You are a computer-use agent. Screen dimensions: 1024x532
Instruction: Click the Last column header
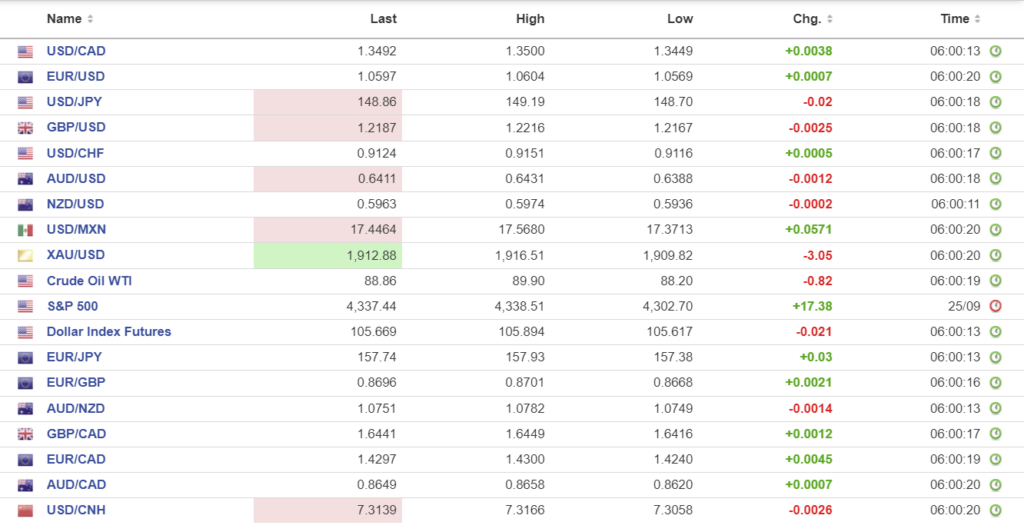click(383, 19)
